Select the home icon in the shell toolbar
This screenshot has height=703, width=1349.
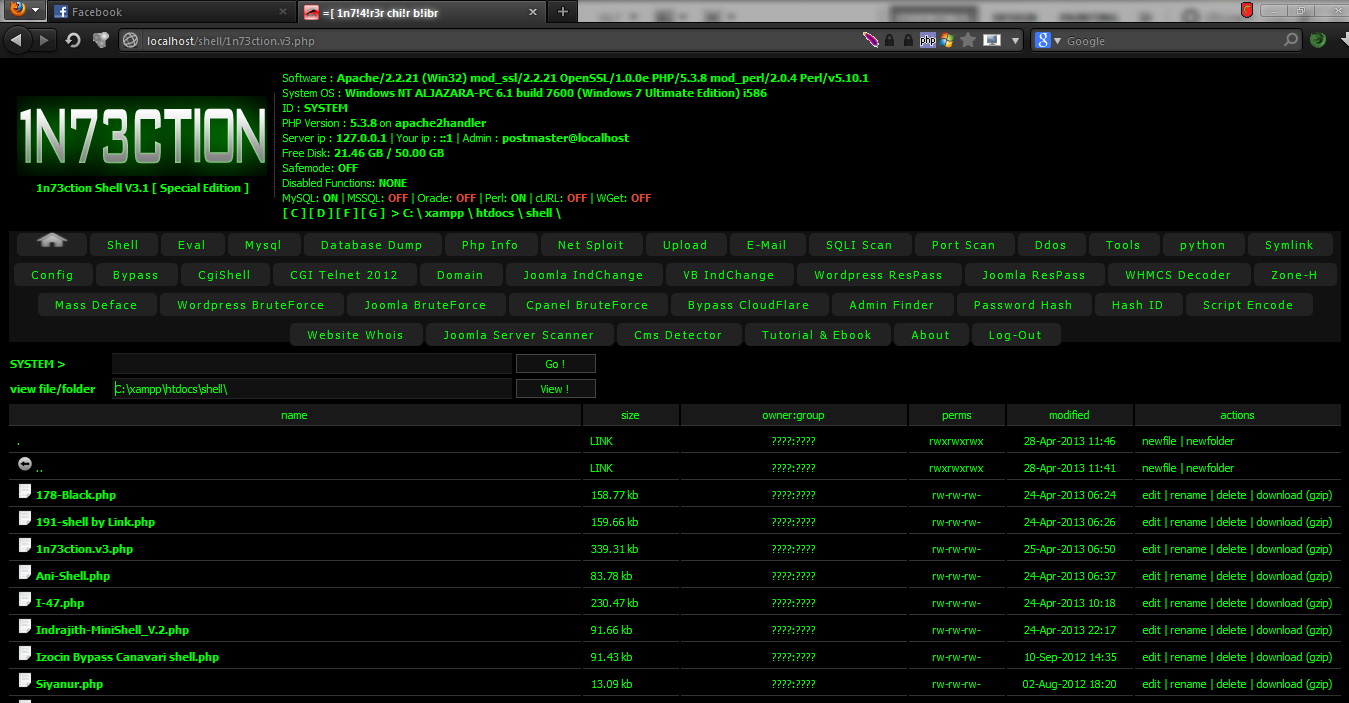[x=50, y=243]
